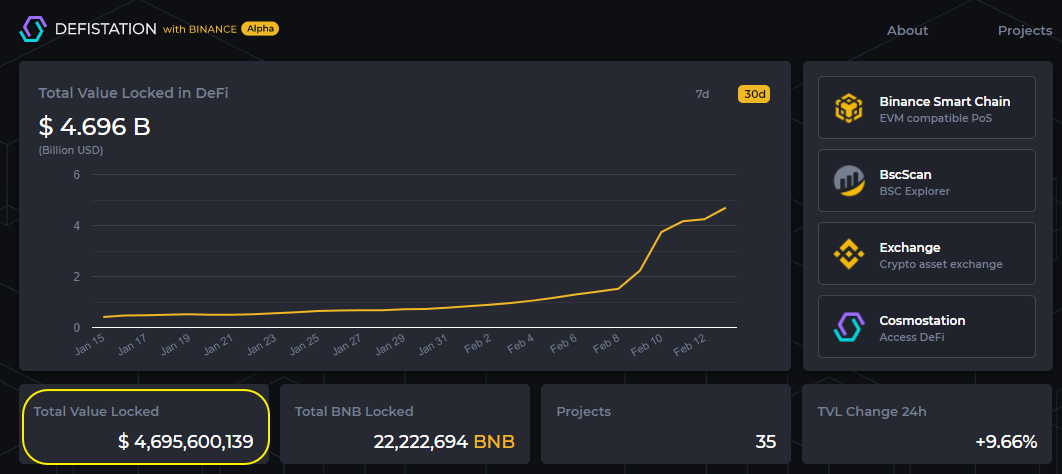Click the 'Total BNB Locked' card label

click(x=354, y=411)
